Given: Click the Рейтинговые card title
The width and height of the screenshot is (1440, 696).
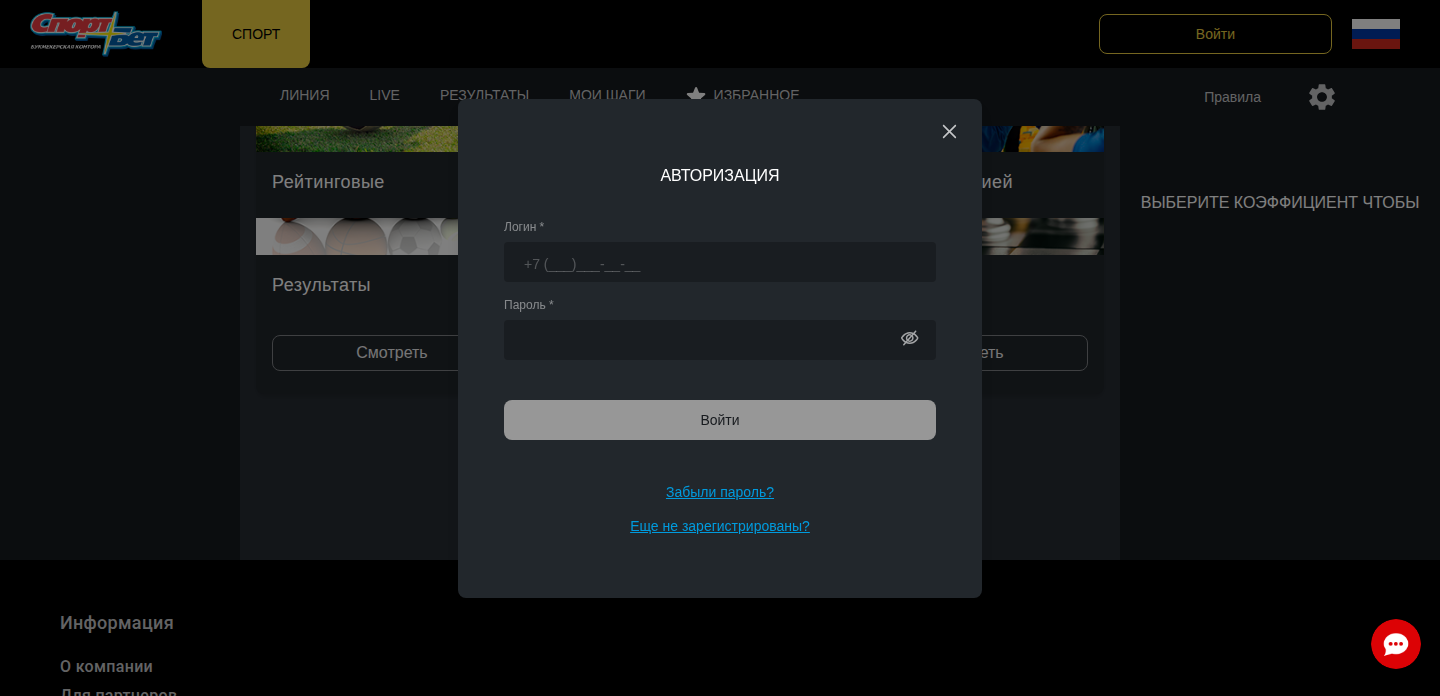Looking at the screenshot, I should coord(328,182).
